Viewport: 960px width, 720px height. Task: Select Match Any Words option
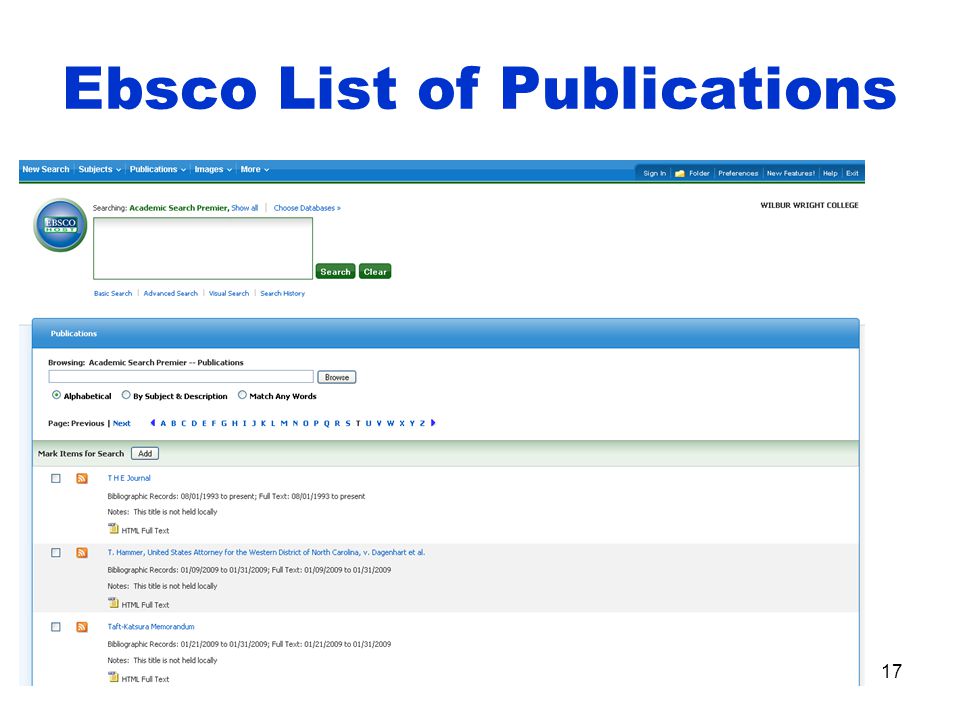(242, 396)
